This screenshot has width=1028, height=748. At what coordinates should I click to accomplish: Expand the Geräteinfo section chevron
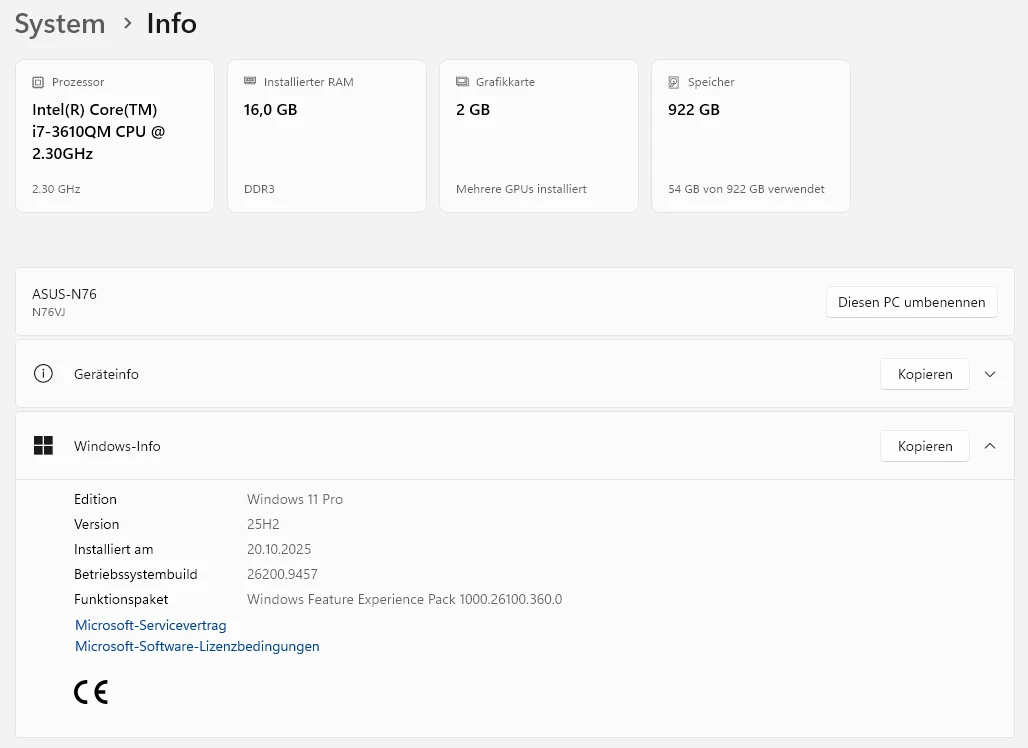990,374
